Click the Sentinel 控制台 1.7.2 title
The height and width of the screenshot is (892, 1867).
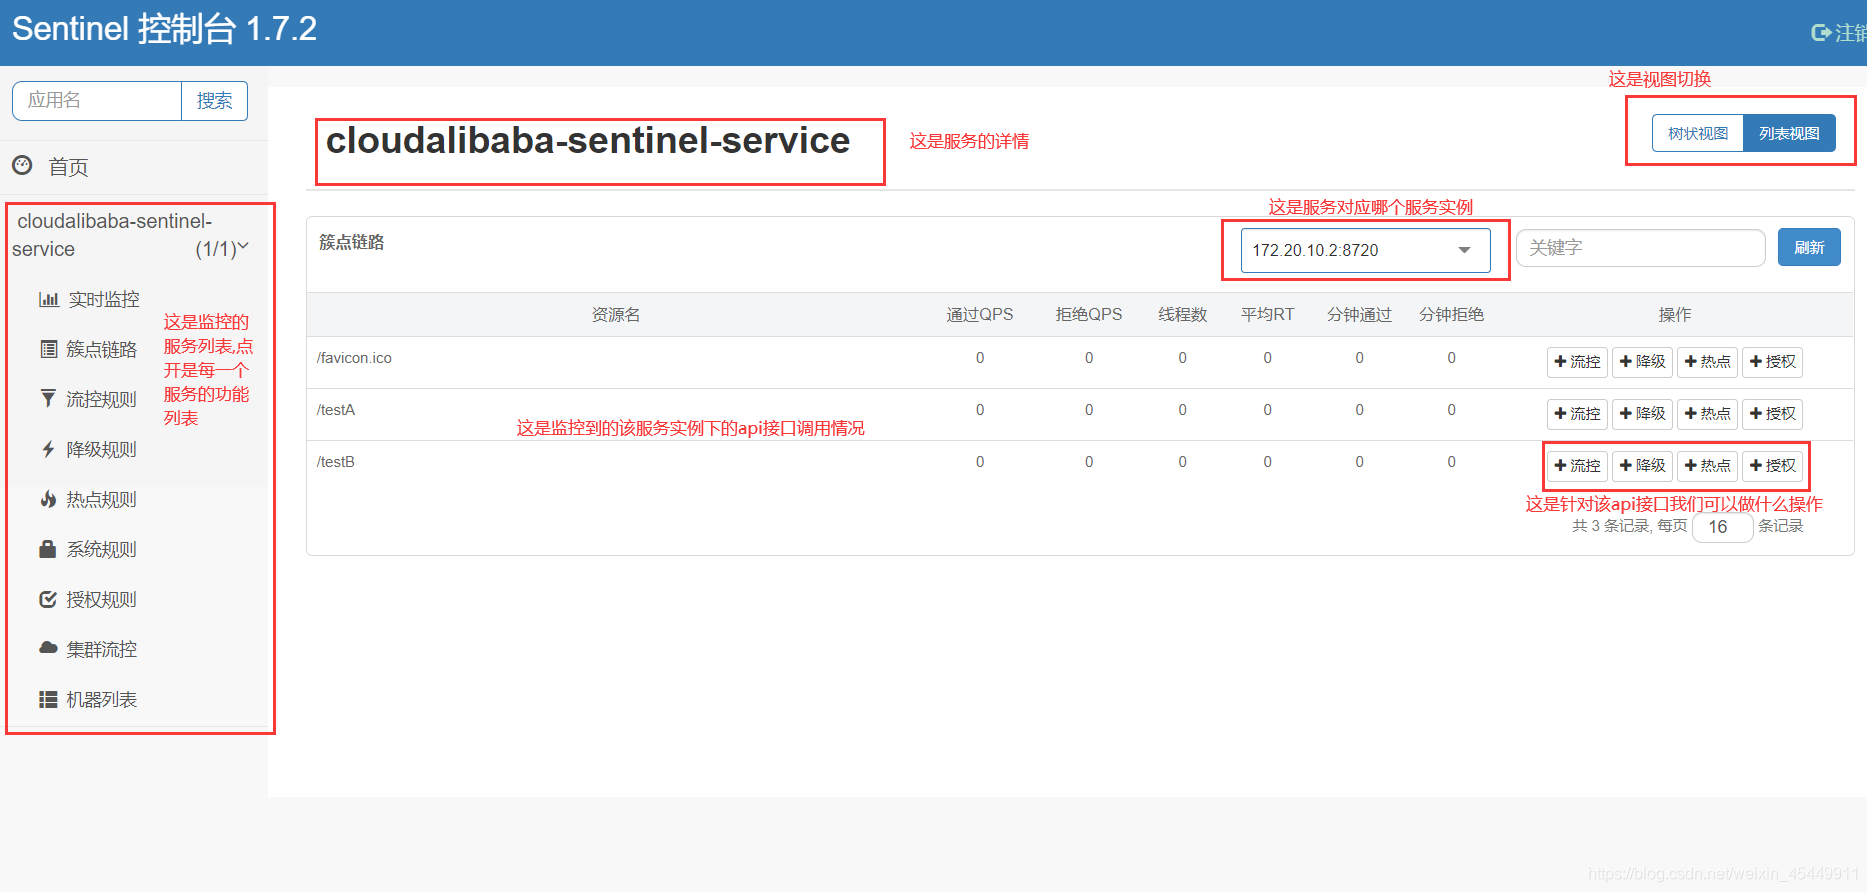pos(164,29)
